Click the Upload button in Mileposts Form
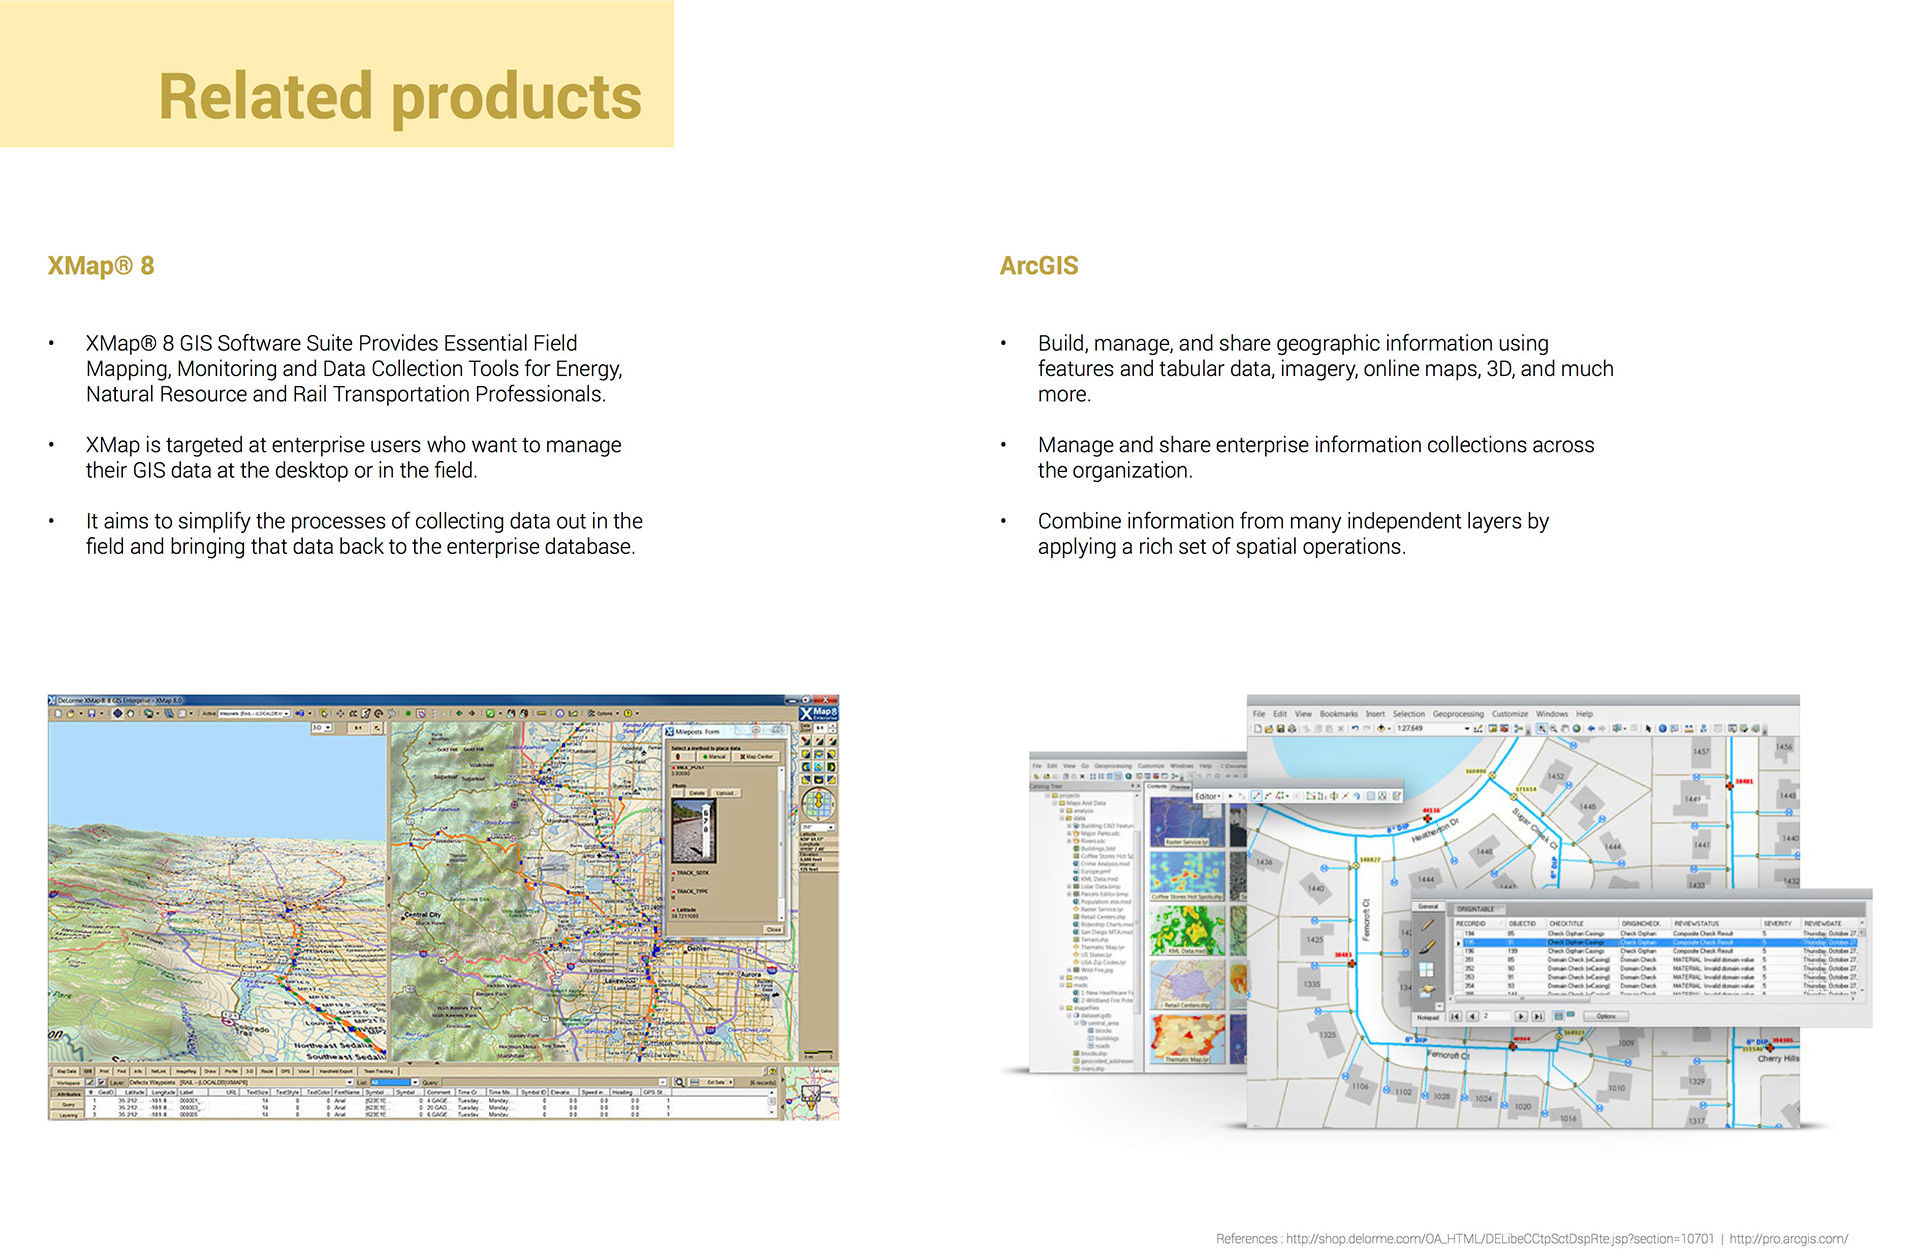This screenshot has width=1920, height=1260. point(726,793)
